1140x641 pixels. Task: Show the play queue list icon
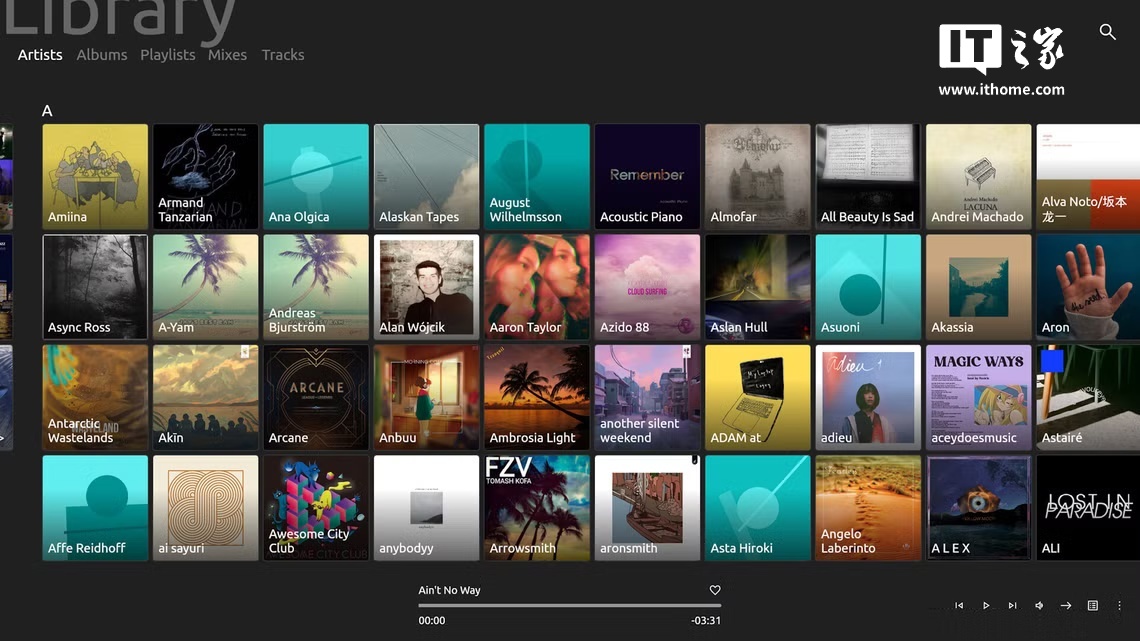(1093, 605)
